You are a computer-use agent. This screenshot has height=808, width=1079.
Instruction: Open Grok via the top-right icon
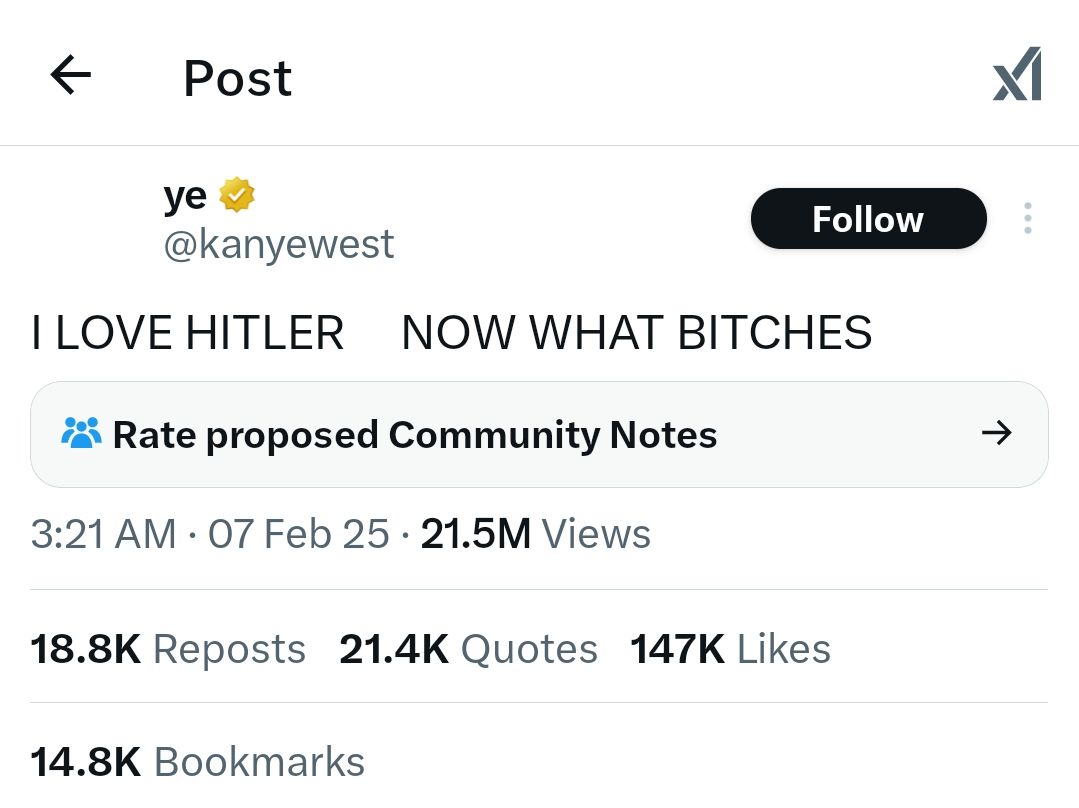(x=1017, y=75)
